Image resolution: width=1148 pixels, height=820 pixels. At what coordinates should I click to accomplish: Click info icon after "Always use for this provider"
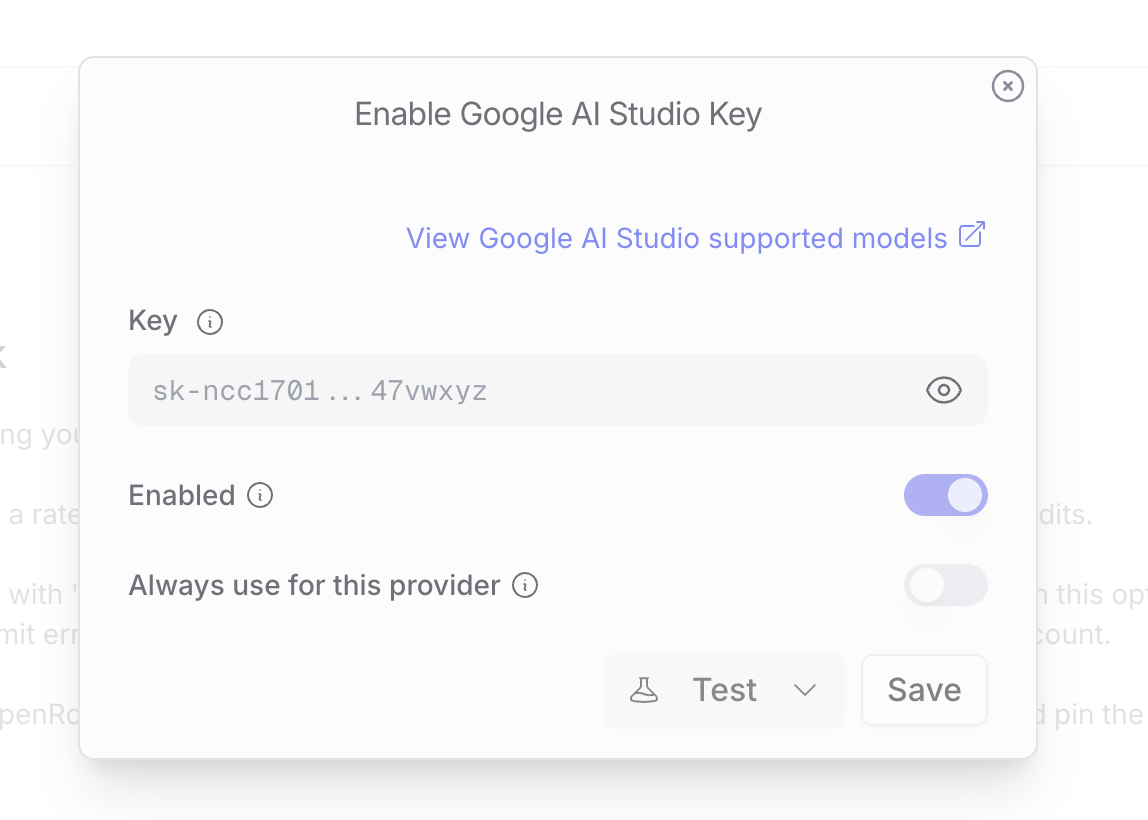pos(524,586)
